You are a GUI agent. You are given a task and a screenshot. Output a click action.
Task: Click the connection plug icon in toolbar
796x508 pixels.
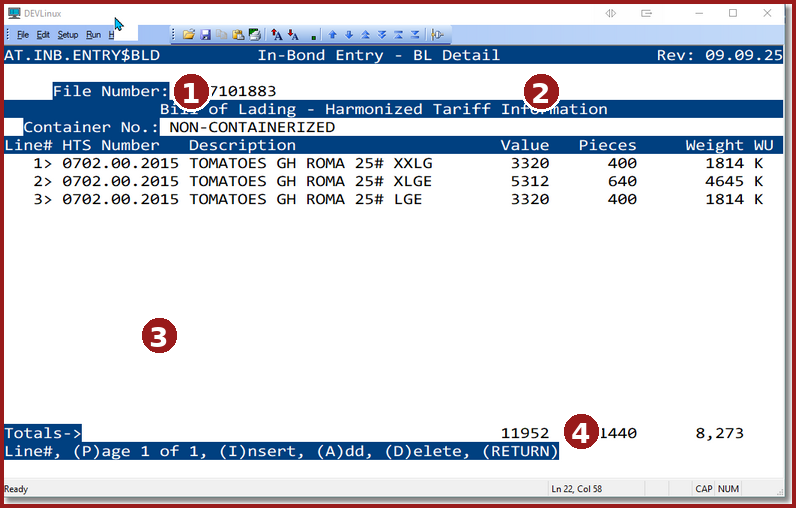coord(437,34)
